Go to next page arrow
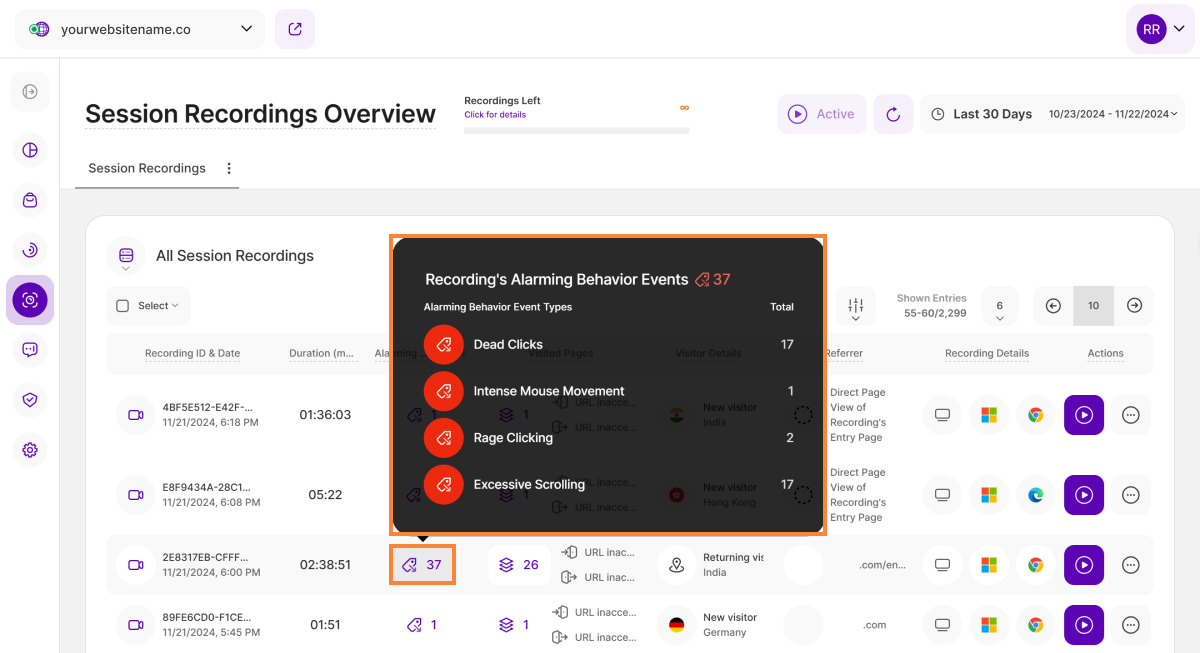Viewport: 1200px width, 653px height. click(1134, 306)
